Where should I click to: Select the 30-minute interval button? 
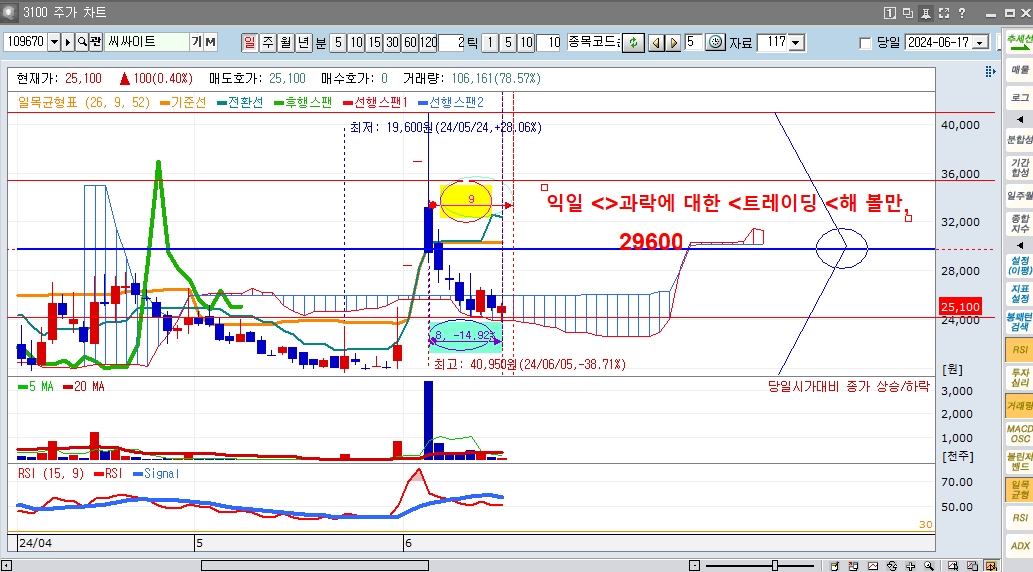pyautogui.click(x=392, y=43)
